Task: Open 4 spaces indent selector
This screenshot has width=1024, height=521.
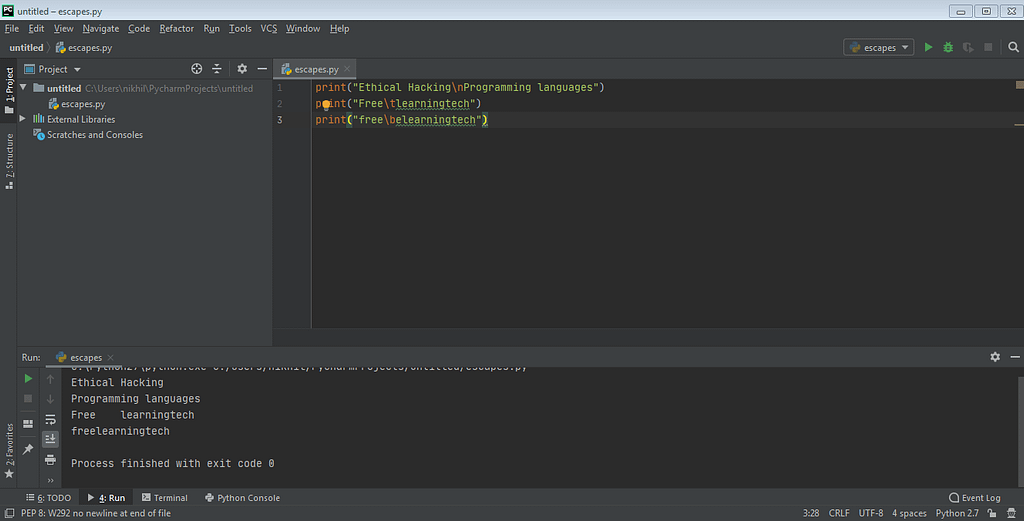Action: (x=909, y=513)
